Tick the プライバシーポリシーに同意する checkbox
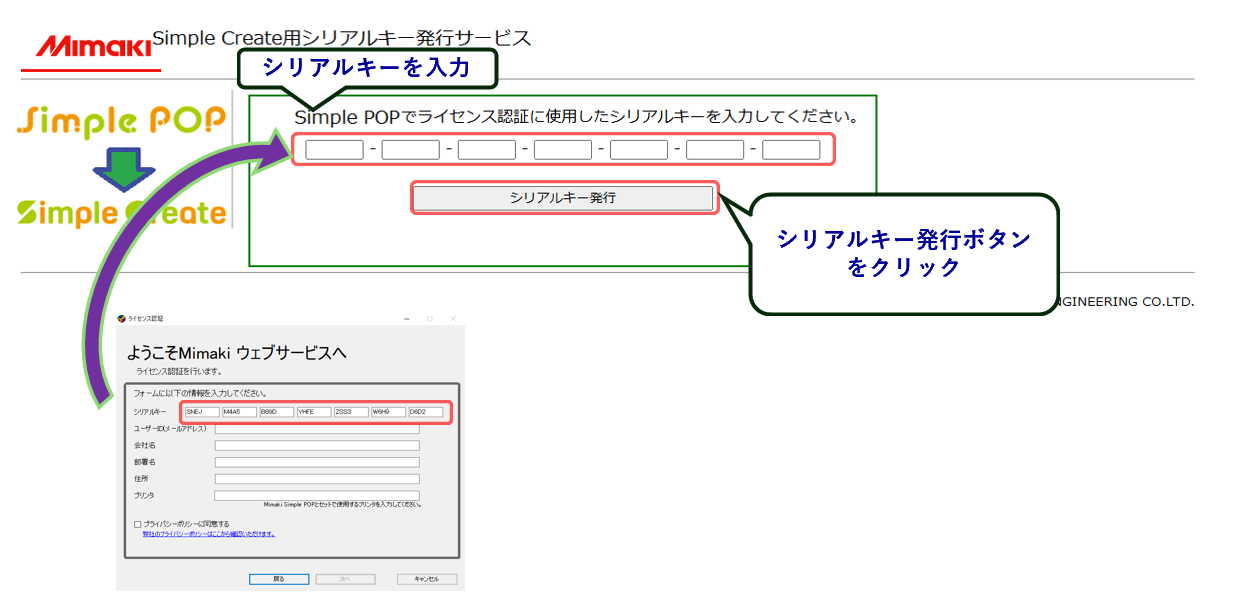This screenshot has width=1255, height=613. pos(137,524)
